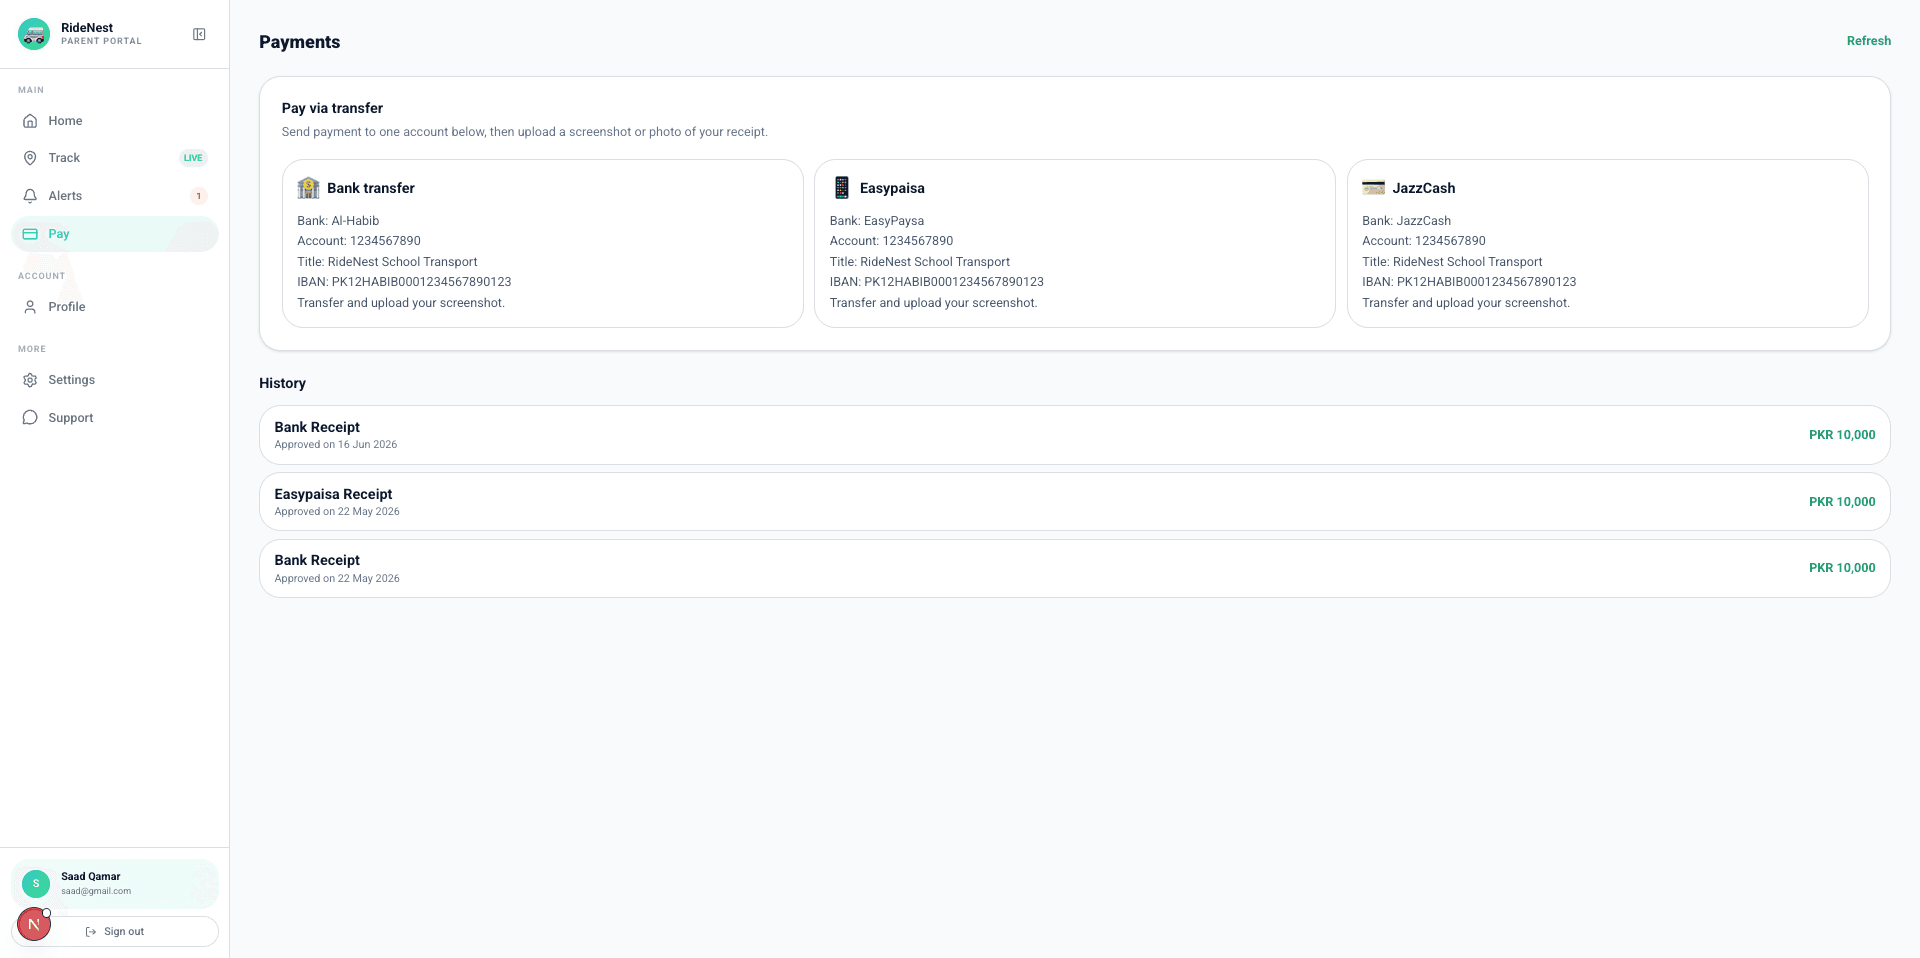Image resolution: width=1920 pixels, height=958 pixels.
Task: Click PKR 10,000 on Easypaisa Receipt
Action: [x=1842, y=502]
